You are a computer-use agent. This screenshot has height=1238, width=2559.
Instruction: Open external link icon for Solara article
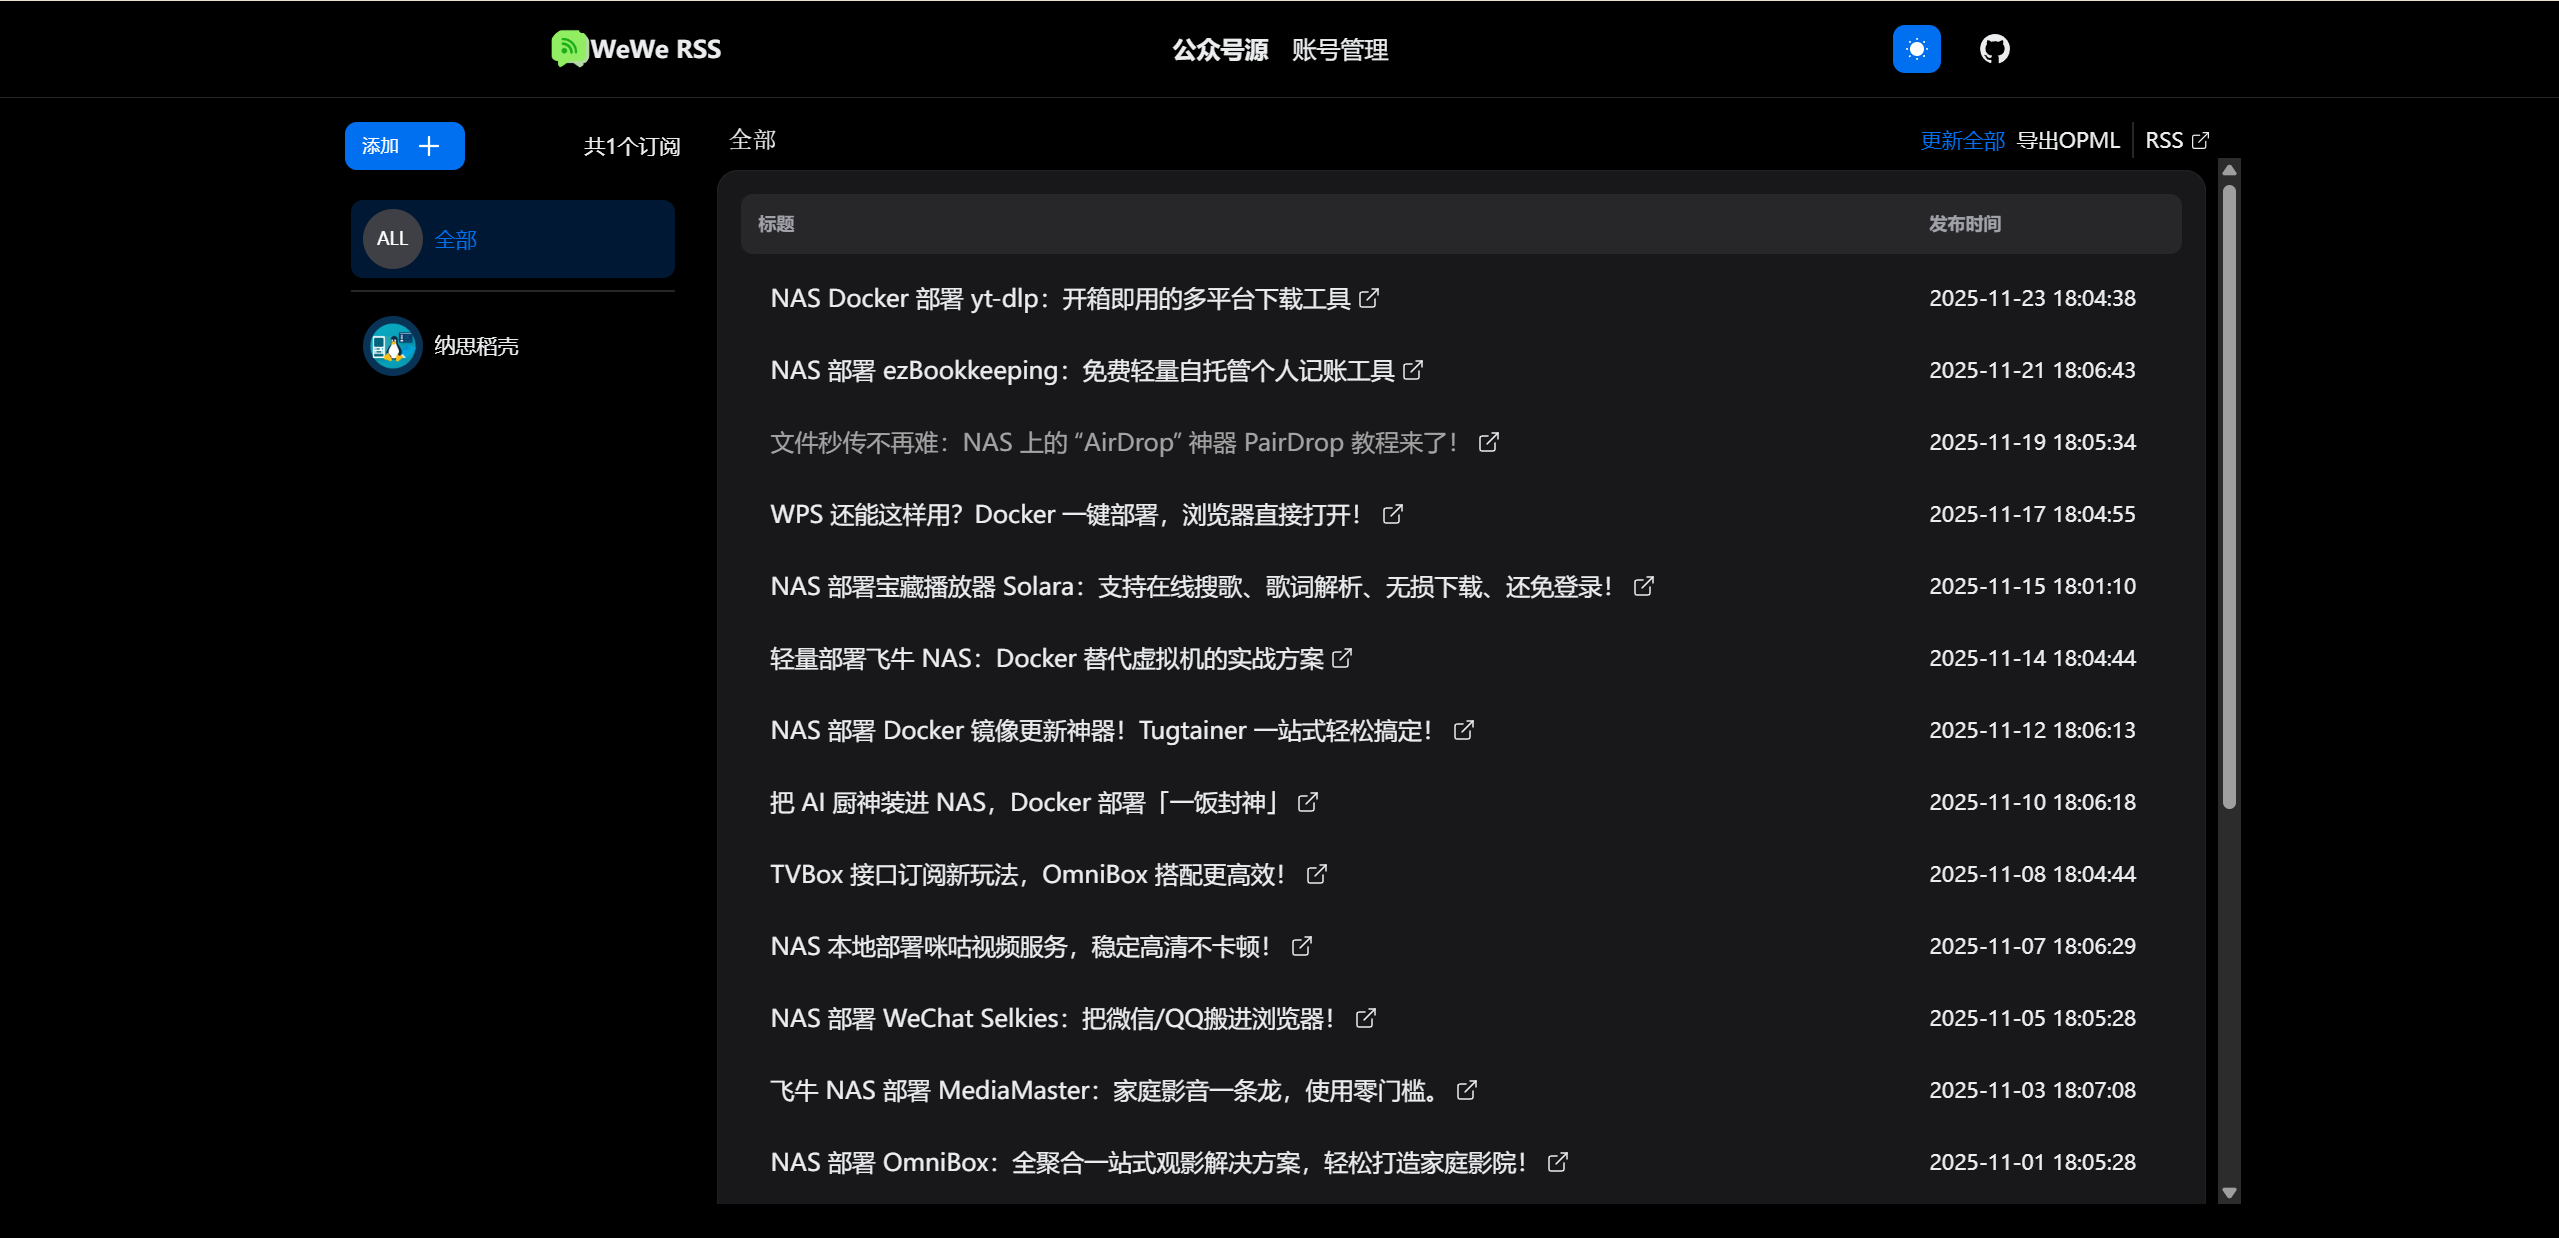click(x=1643, y=586)
